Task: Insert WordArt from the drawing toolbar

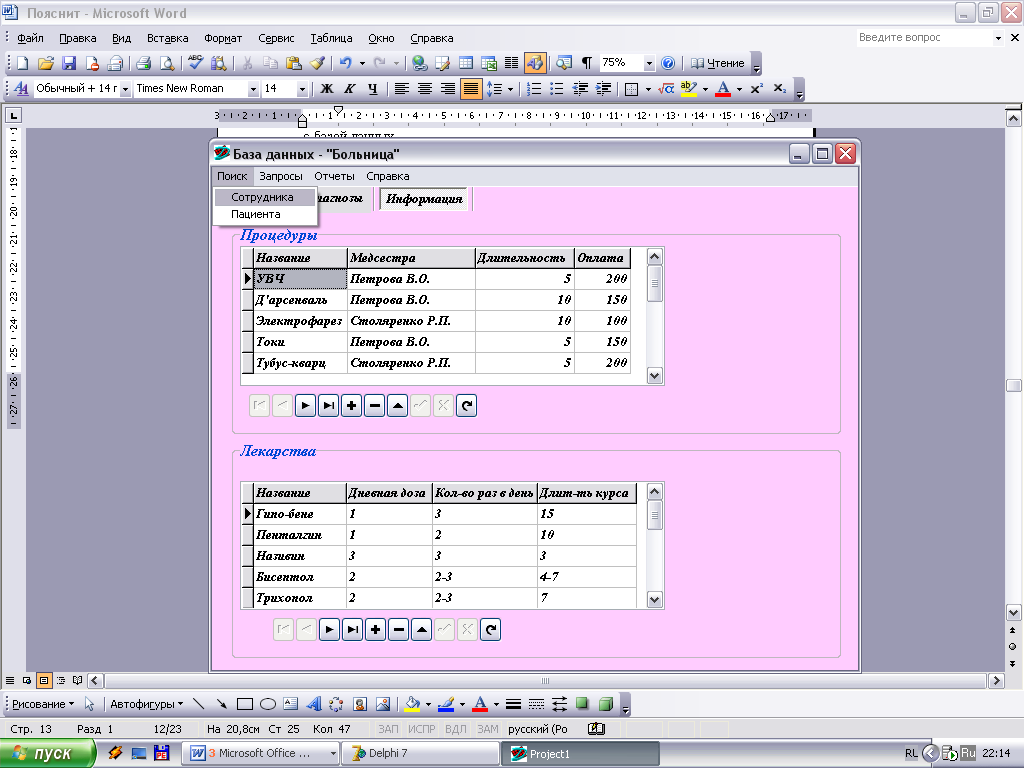Action: click(313, 704)
